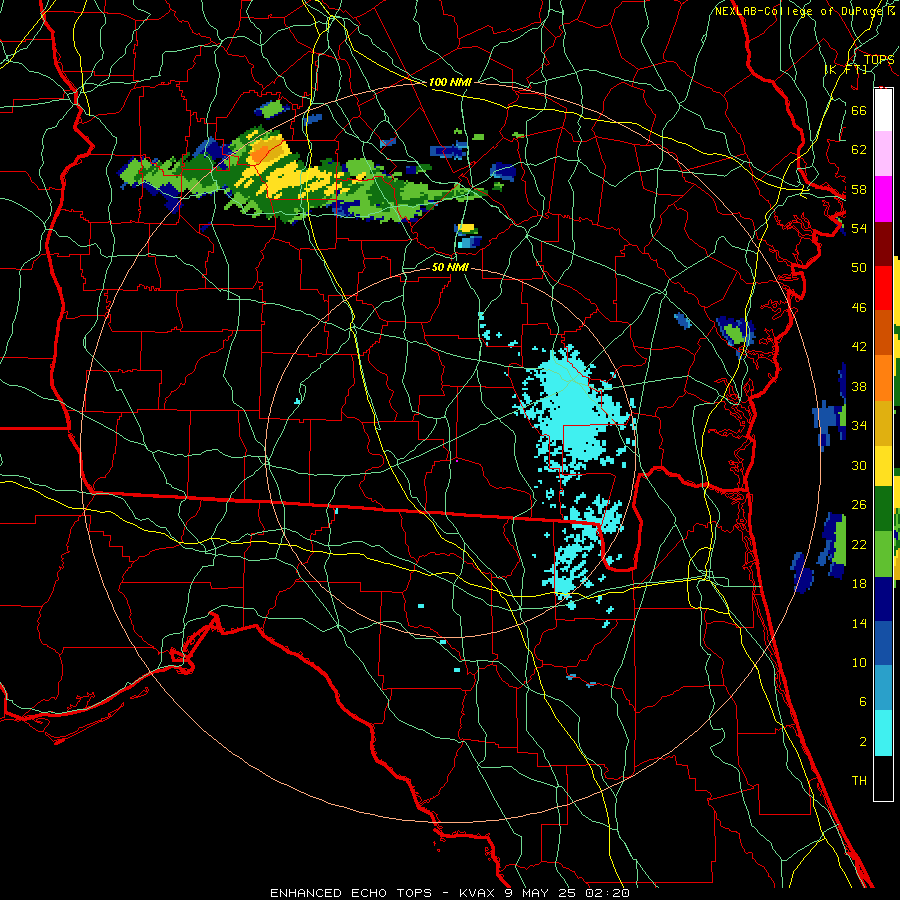Click the 66 value on the scale
Image resolution: width=900 pixels, height=900 pixels.
859,110
